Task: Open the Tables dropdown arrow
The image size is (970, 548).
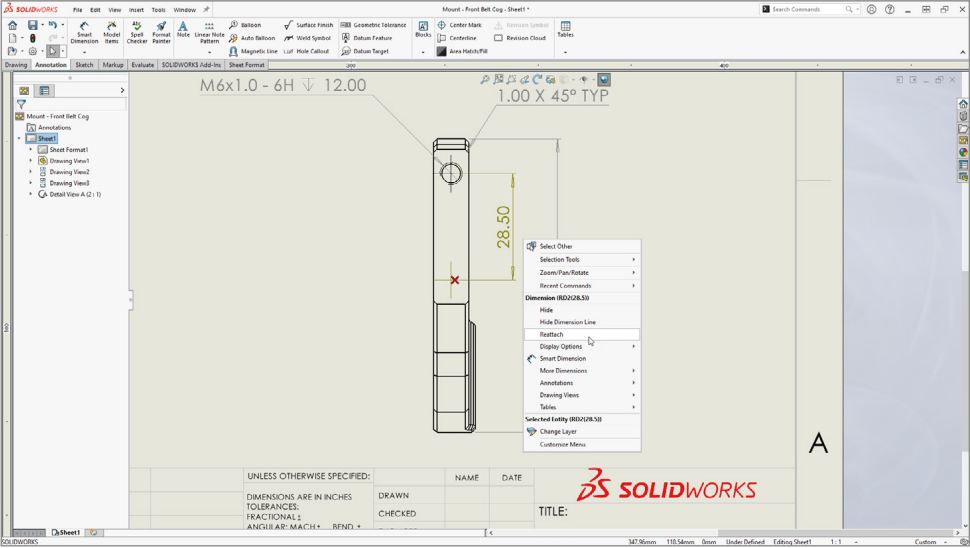Action: pos(565,53)
